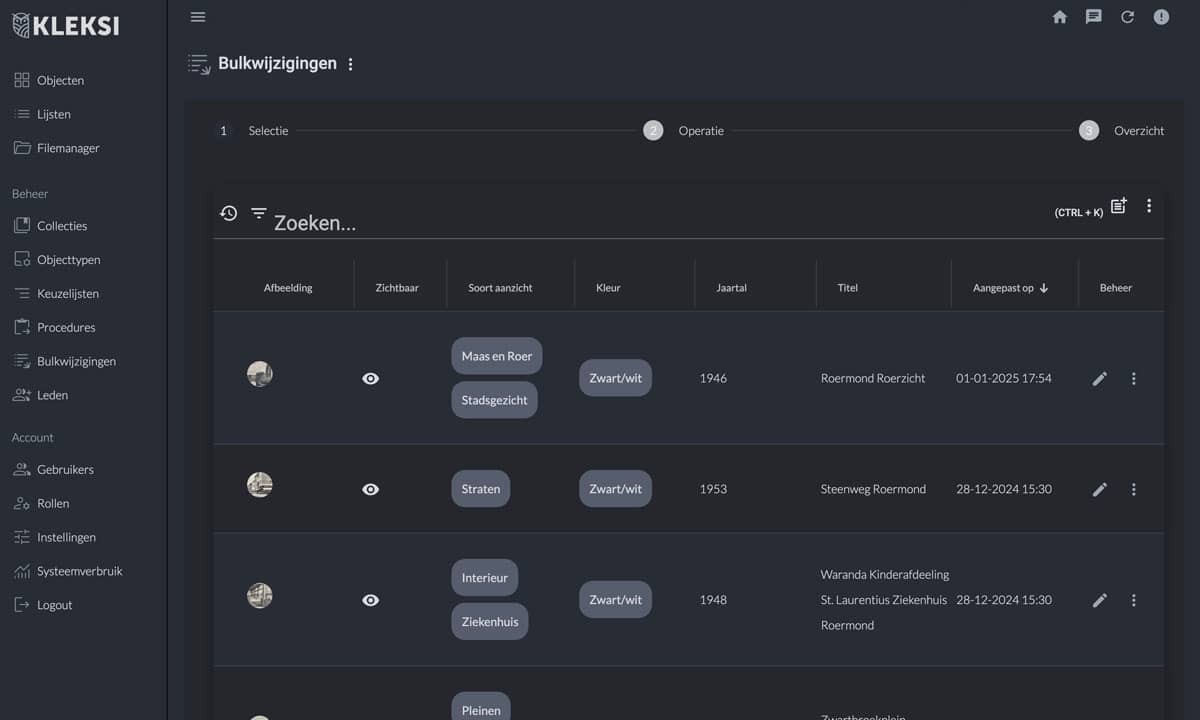
Task: Open the search history icon
Action: 229,213
